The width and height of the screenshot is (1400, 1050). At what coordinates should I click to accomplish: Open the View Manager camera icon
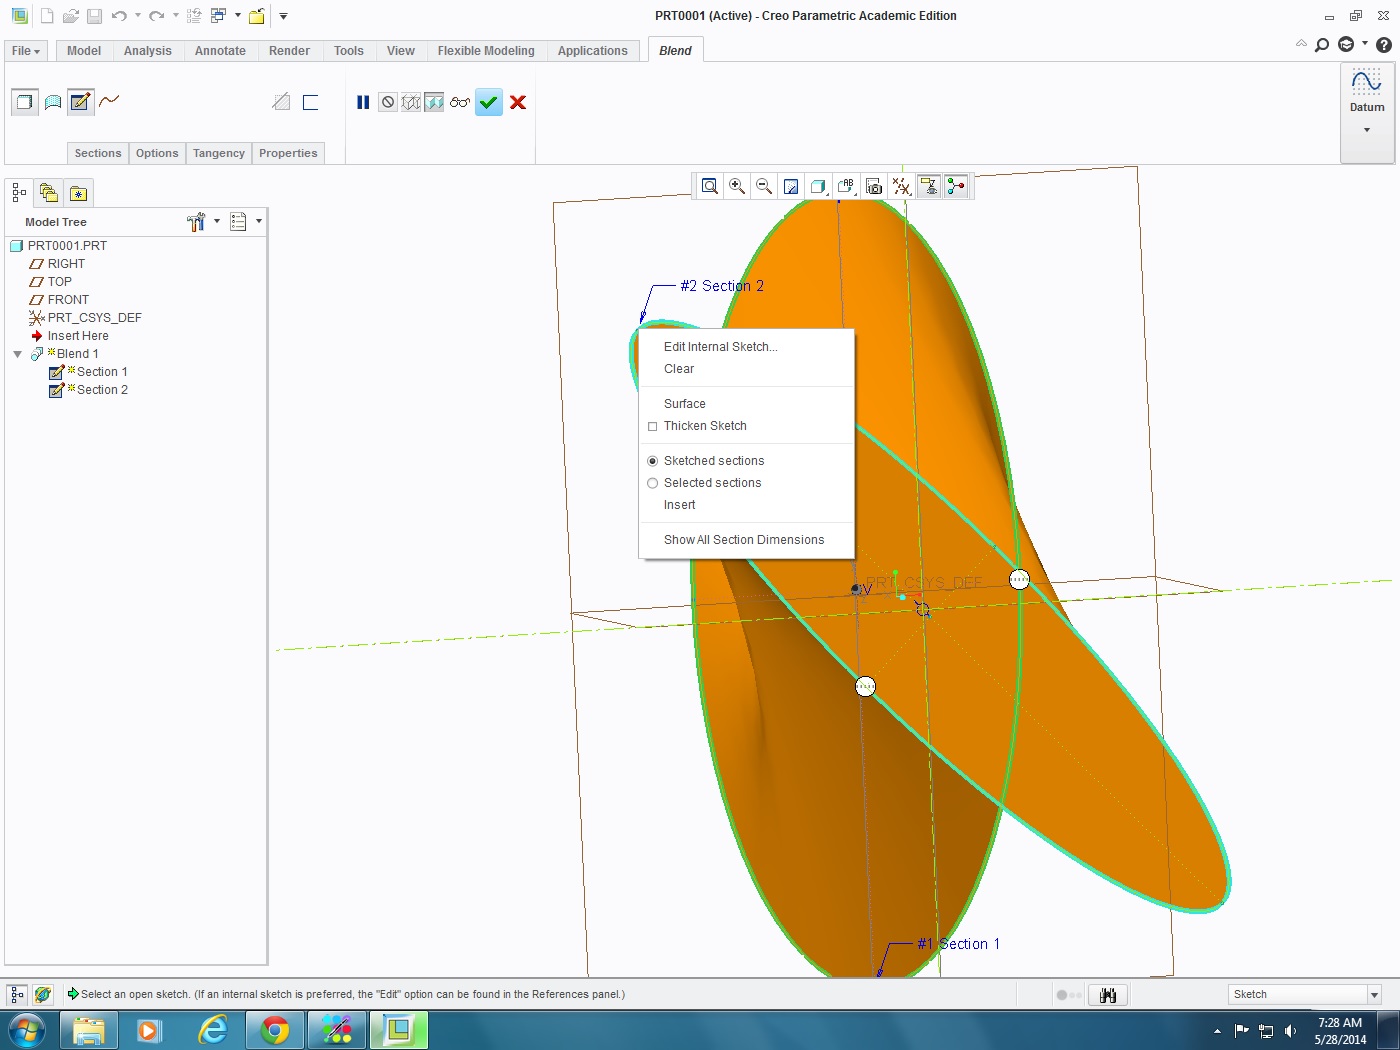[874, 186]
